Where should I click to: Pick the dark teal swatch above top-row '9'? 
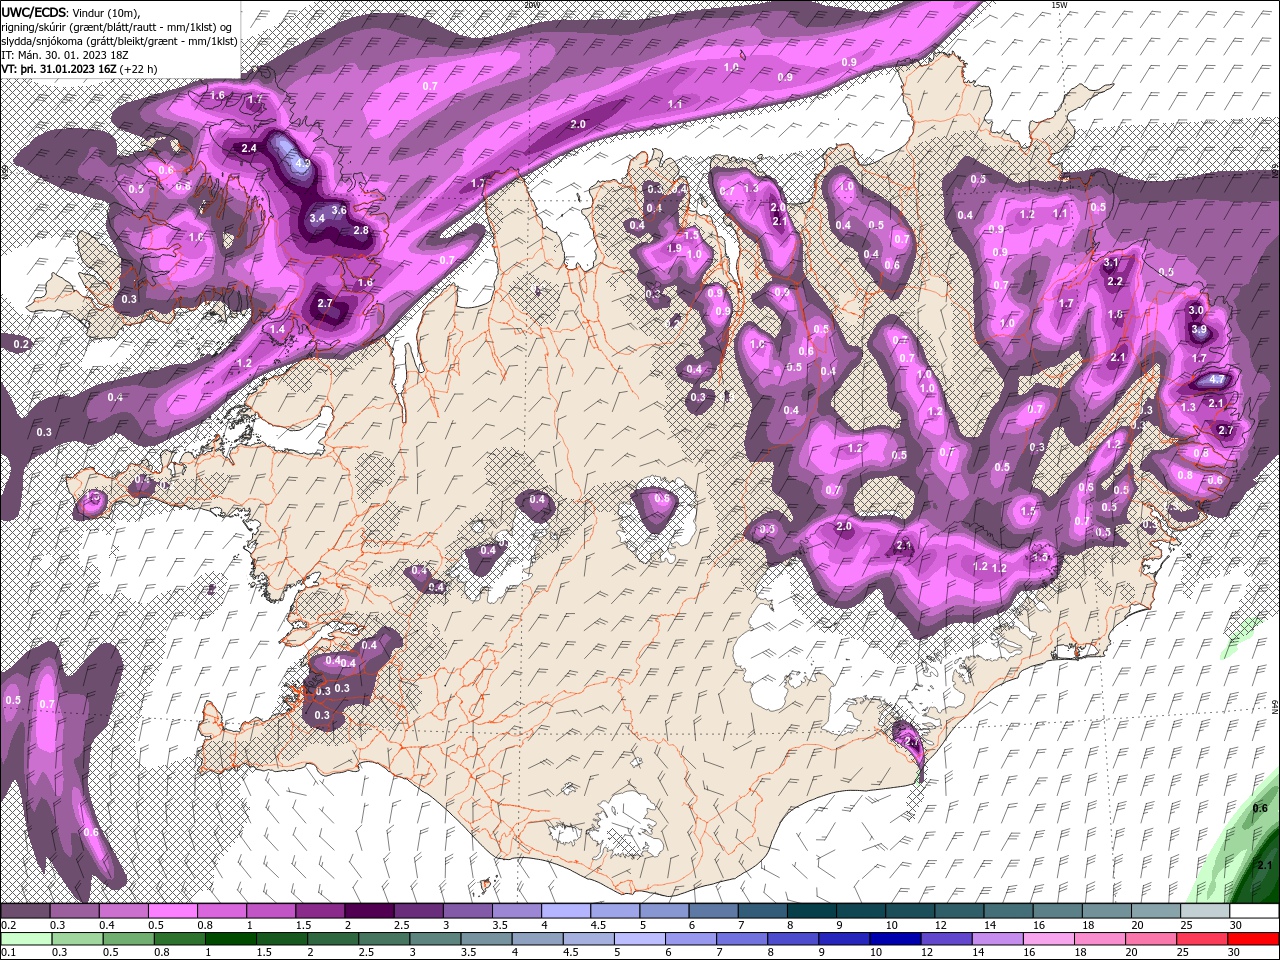860,911
